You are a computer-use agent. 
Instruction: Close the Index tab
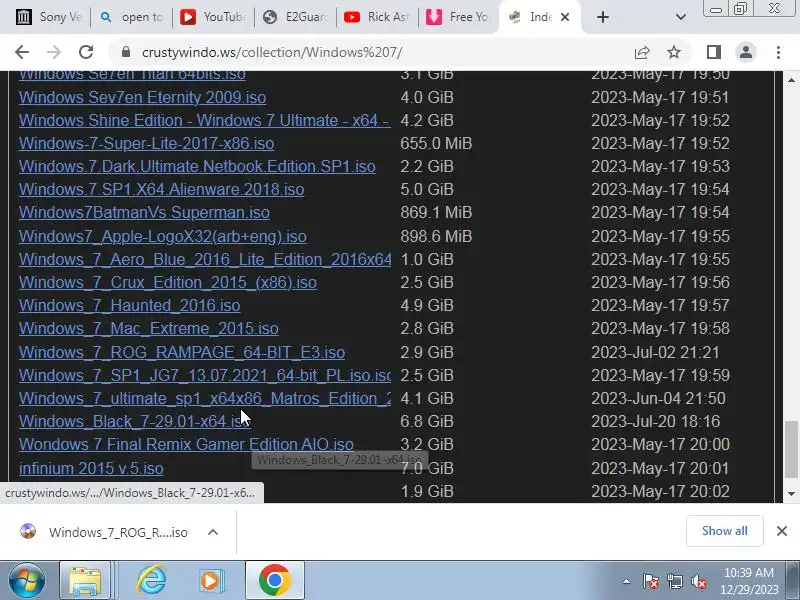click(565, 17)
